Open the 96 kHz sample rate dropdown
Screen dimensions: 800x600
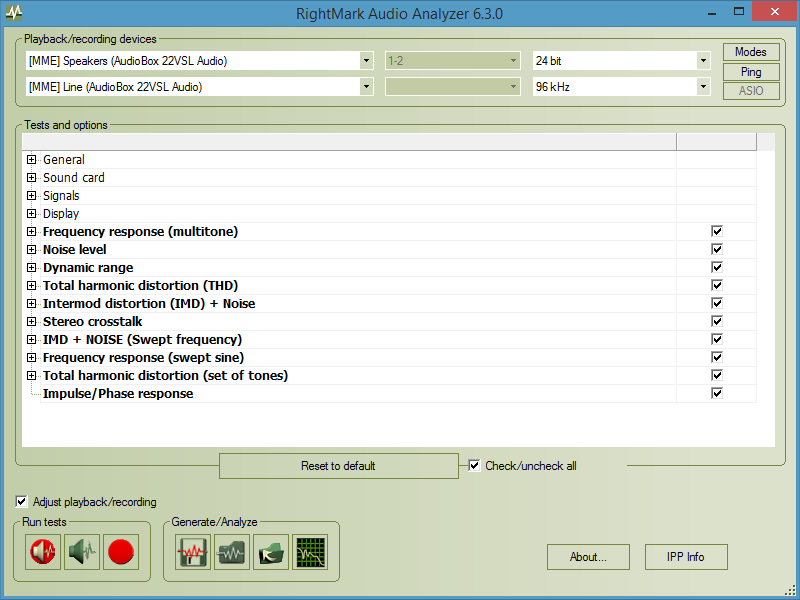(703, 87)
